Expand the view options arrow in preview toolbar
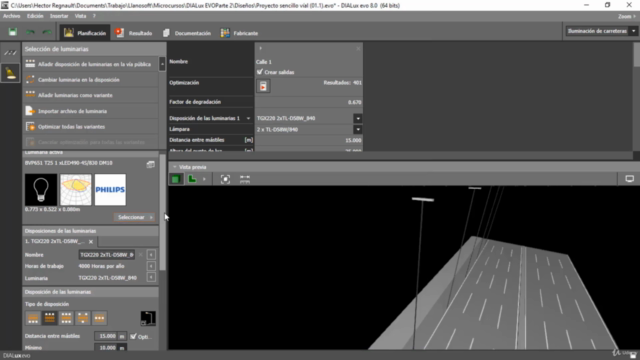640x360 pixels. pyautogui.click(x=204, y=179)
